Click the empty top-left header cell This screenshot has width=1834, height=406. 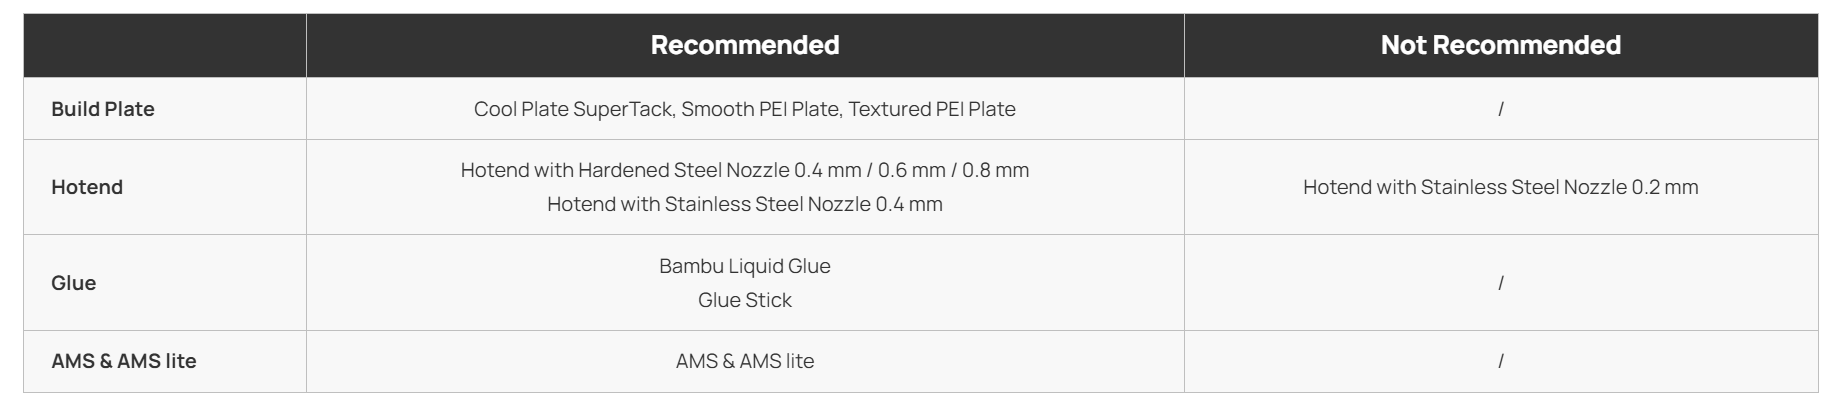coord(165,45)
